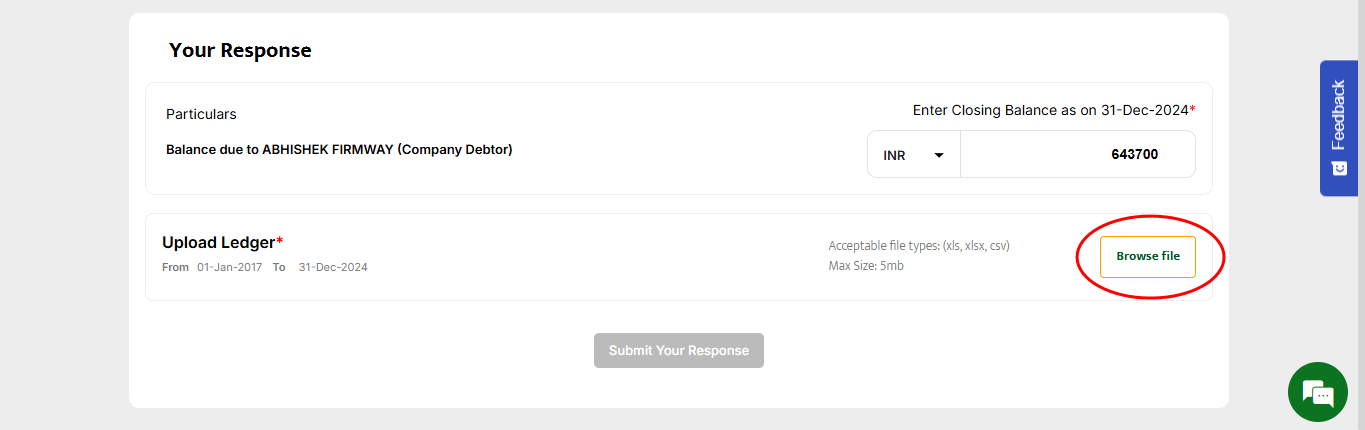
Task: Click the red asterisk beside Upload Ledger
Action: tap(280, 241)
